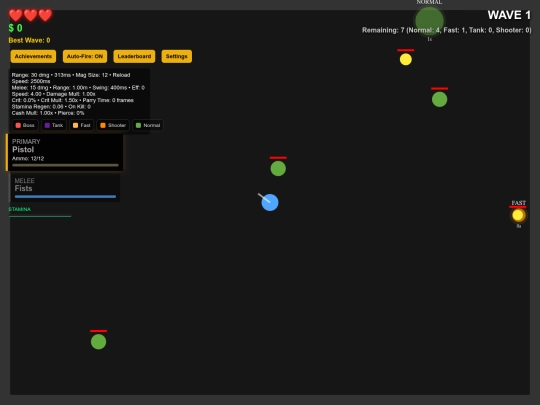Viewport: 540px width, 405px height.
Task: Target the green enemy nearest the player
Action: [278, 169]
